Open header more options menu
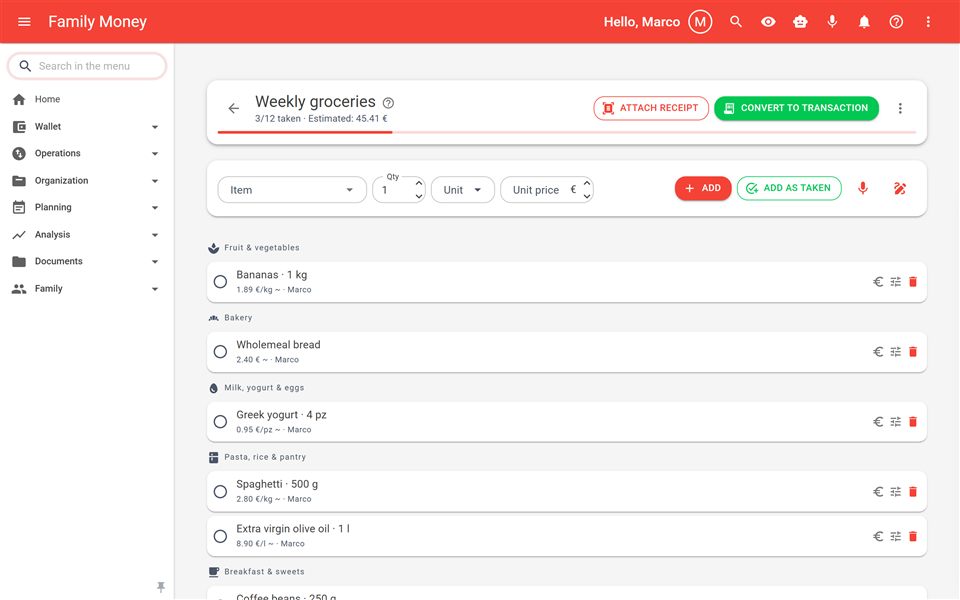The image size is (960, 600). coord(928,22)
